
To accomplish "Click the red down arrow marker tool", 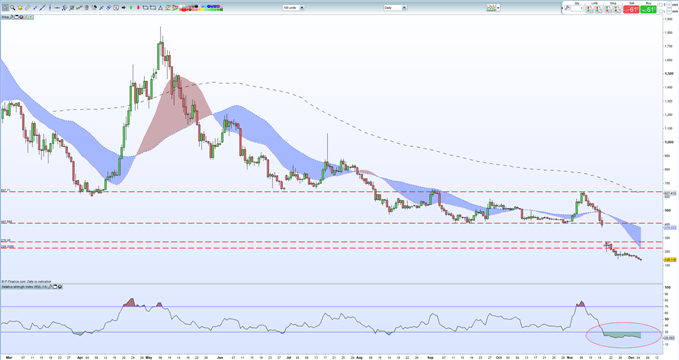I will tap(138, 7).
